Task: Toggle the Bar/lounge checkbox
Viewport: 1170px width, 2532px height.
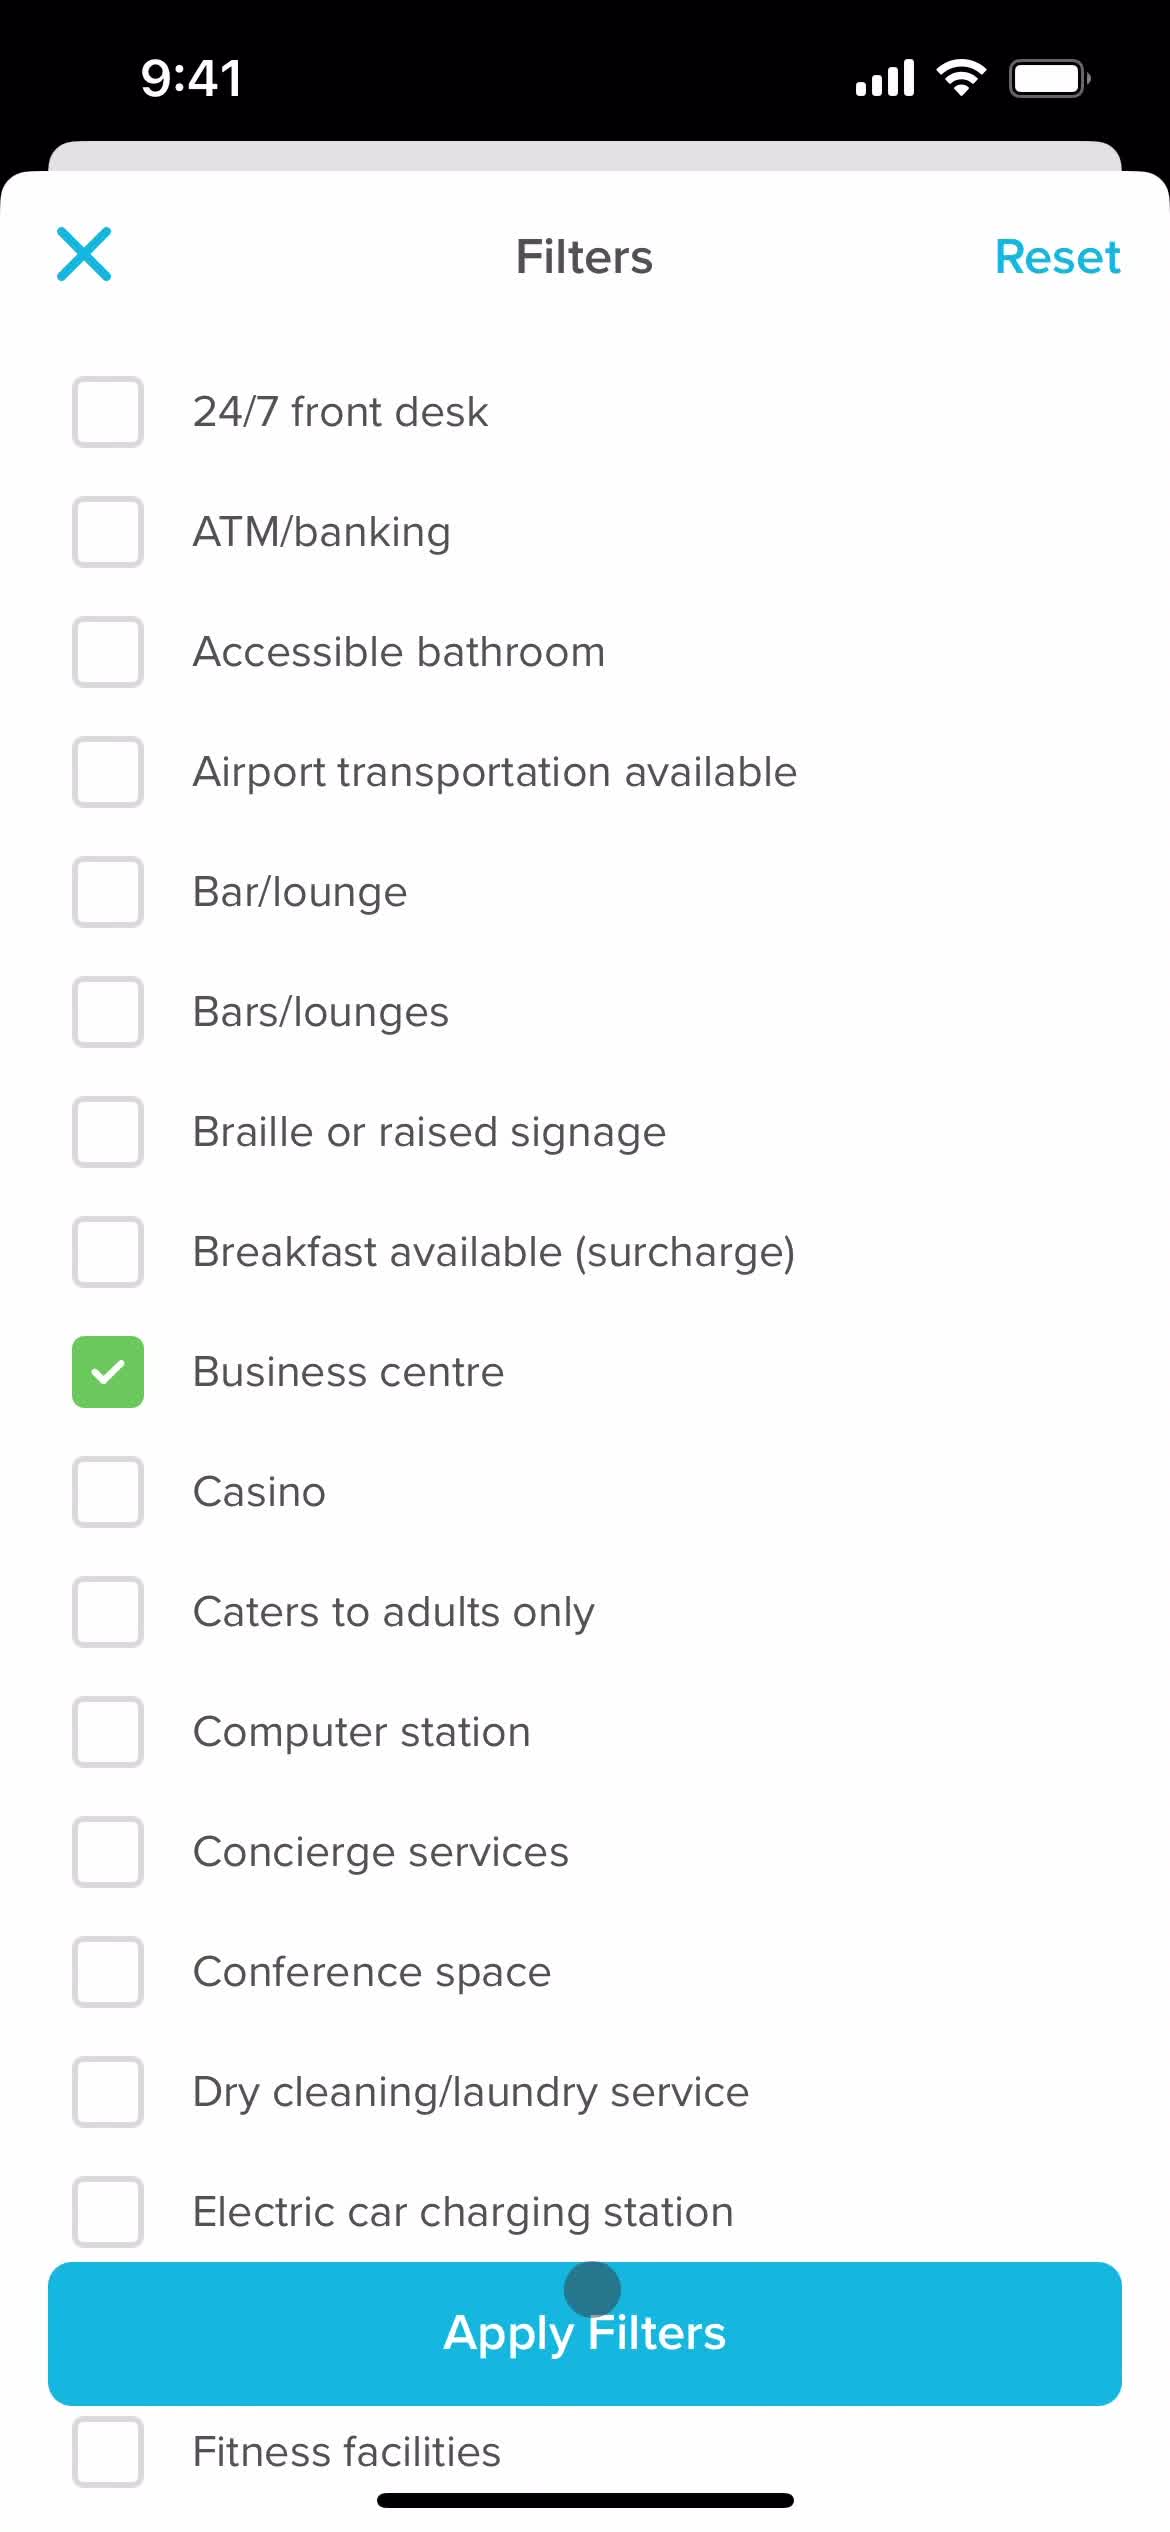Action: 108,892
